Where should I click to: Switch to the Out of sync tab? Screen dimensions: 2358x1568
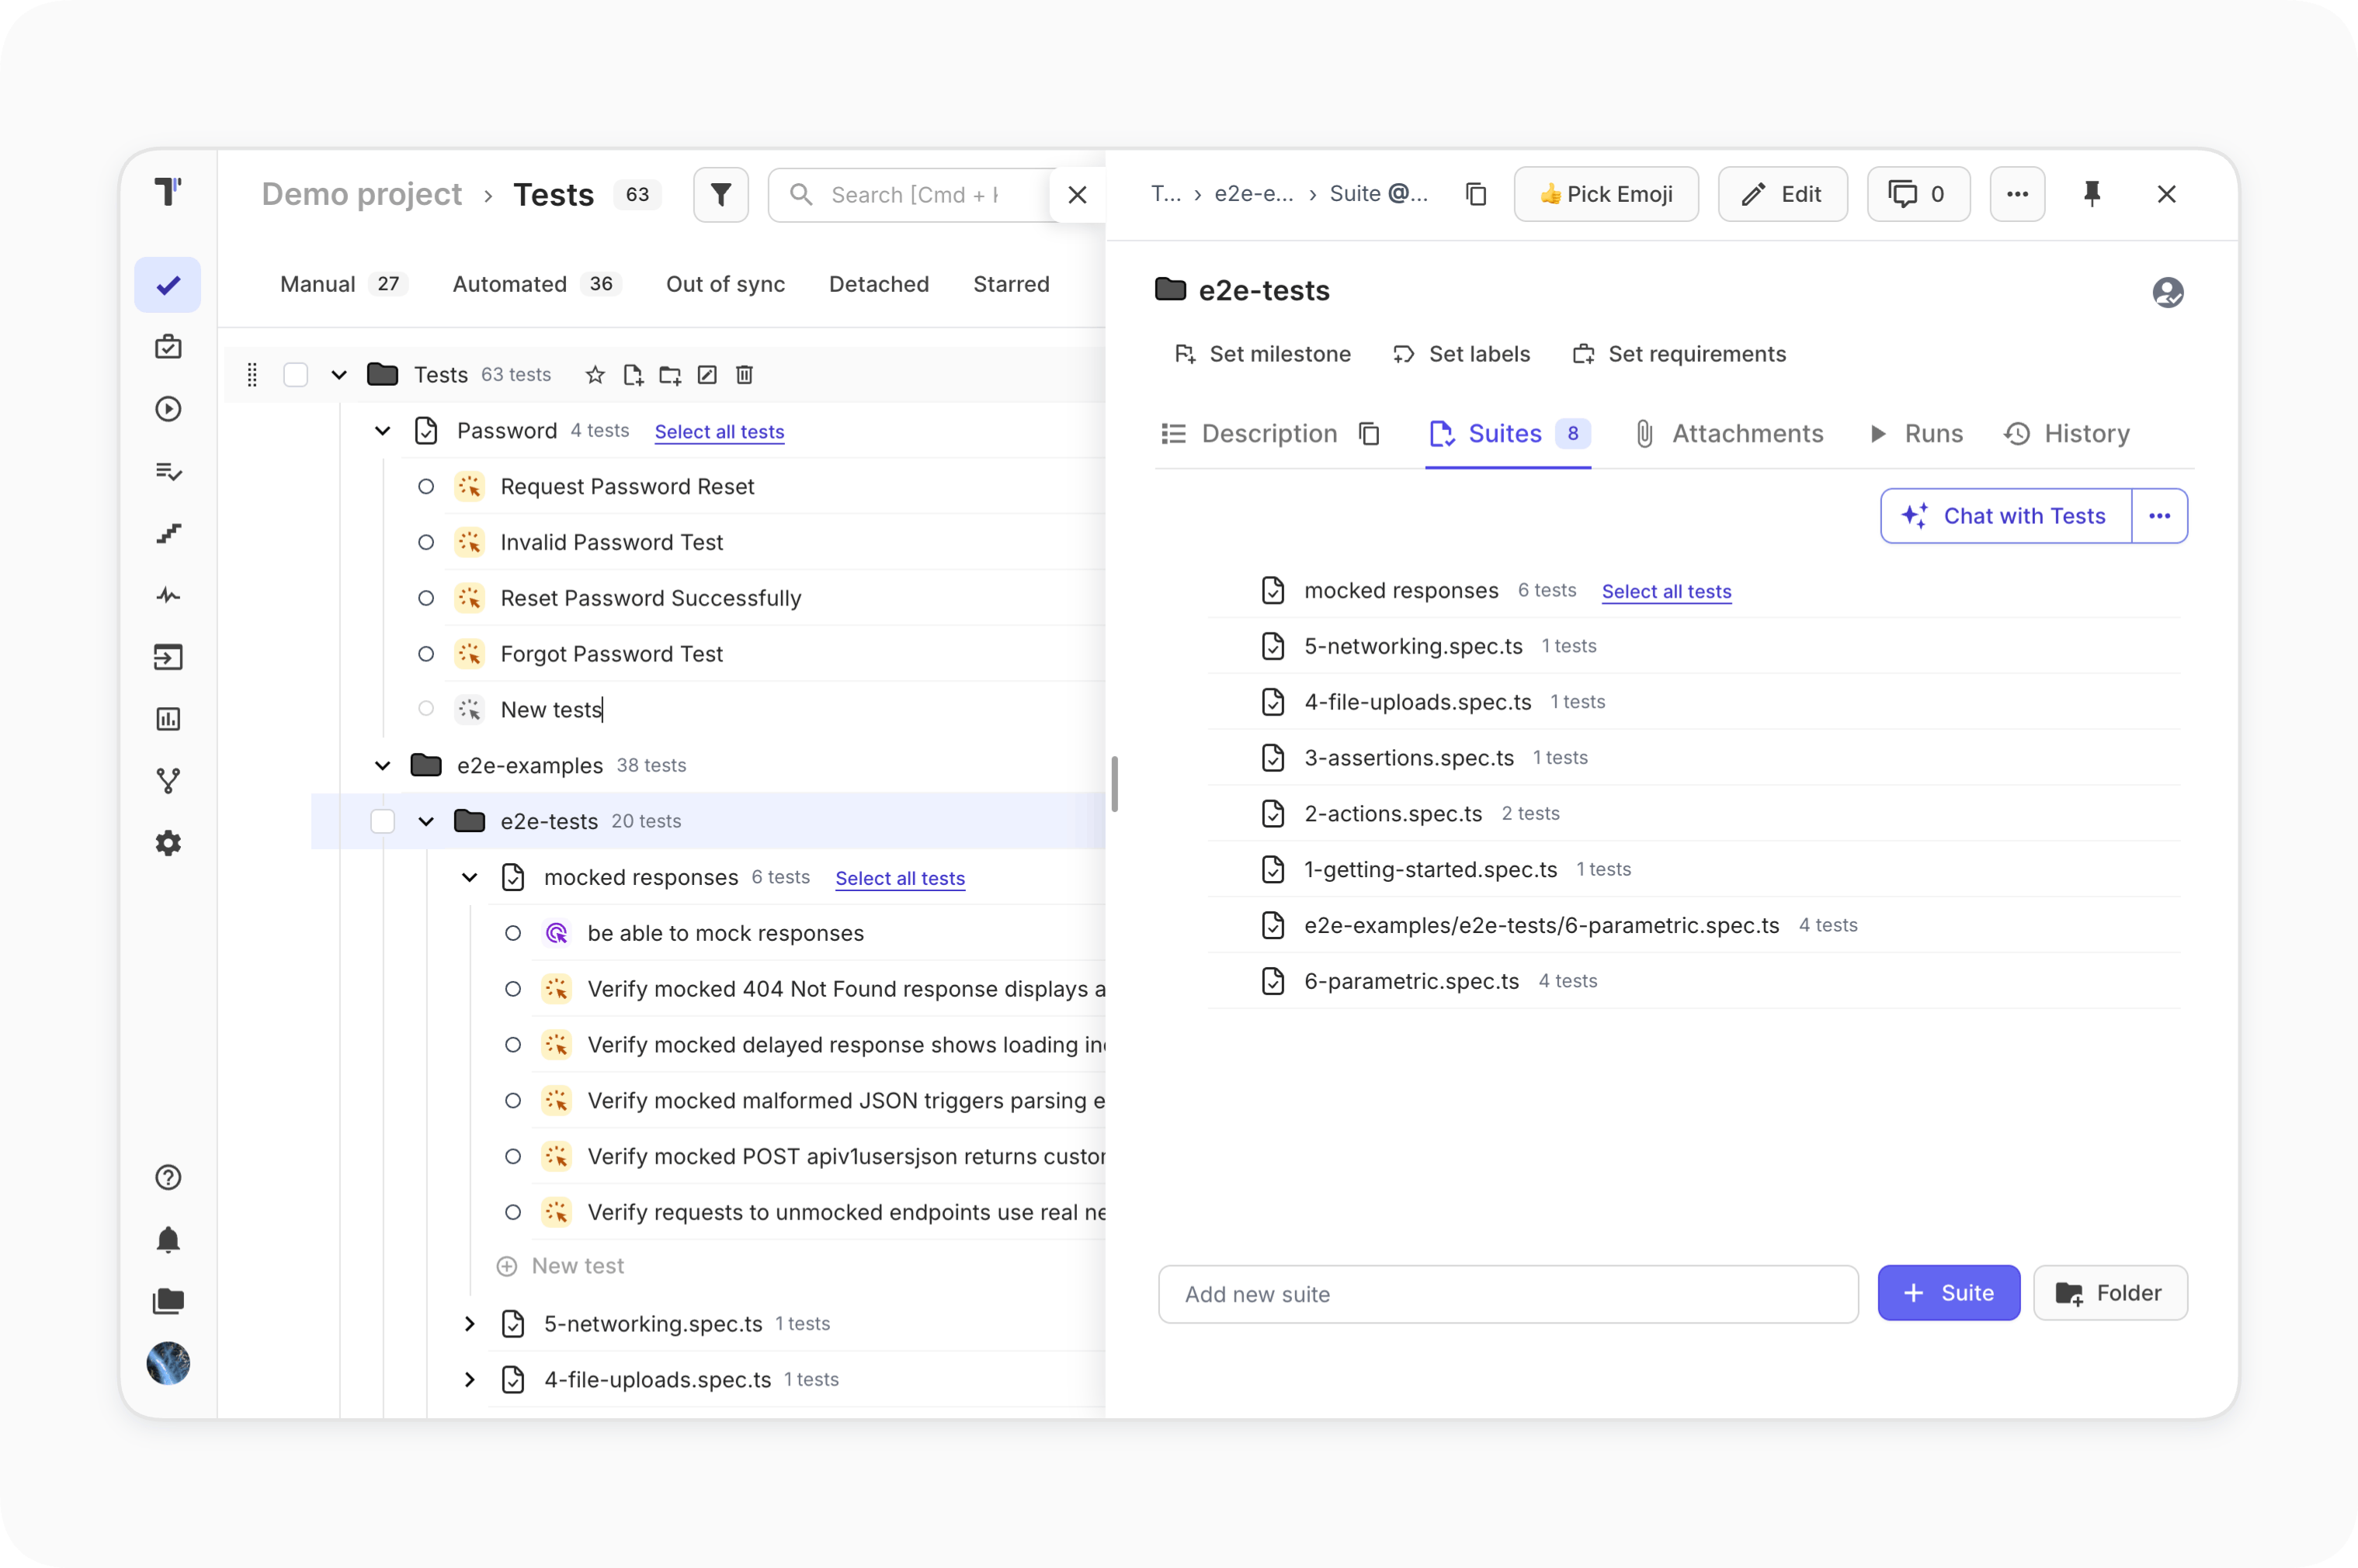726,284
